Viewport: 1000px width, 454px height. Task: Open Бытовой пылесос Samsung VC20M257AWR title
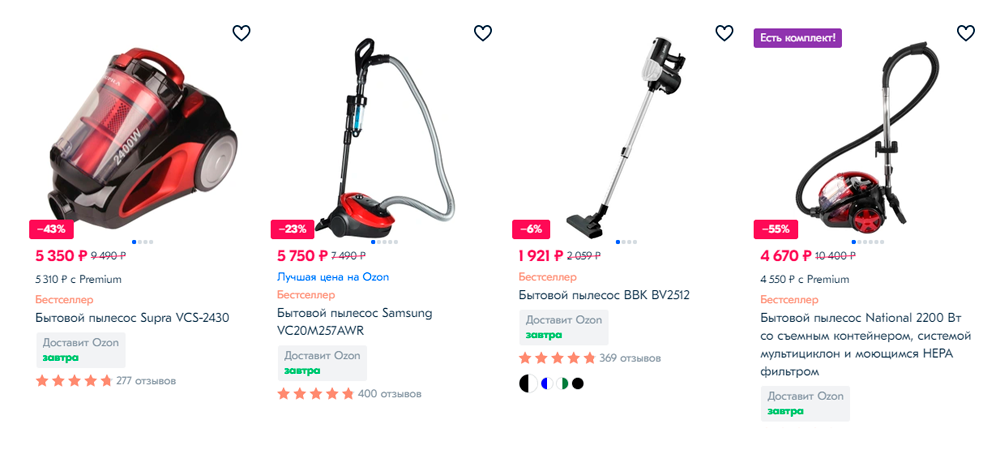(355, 322)
